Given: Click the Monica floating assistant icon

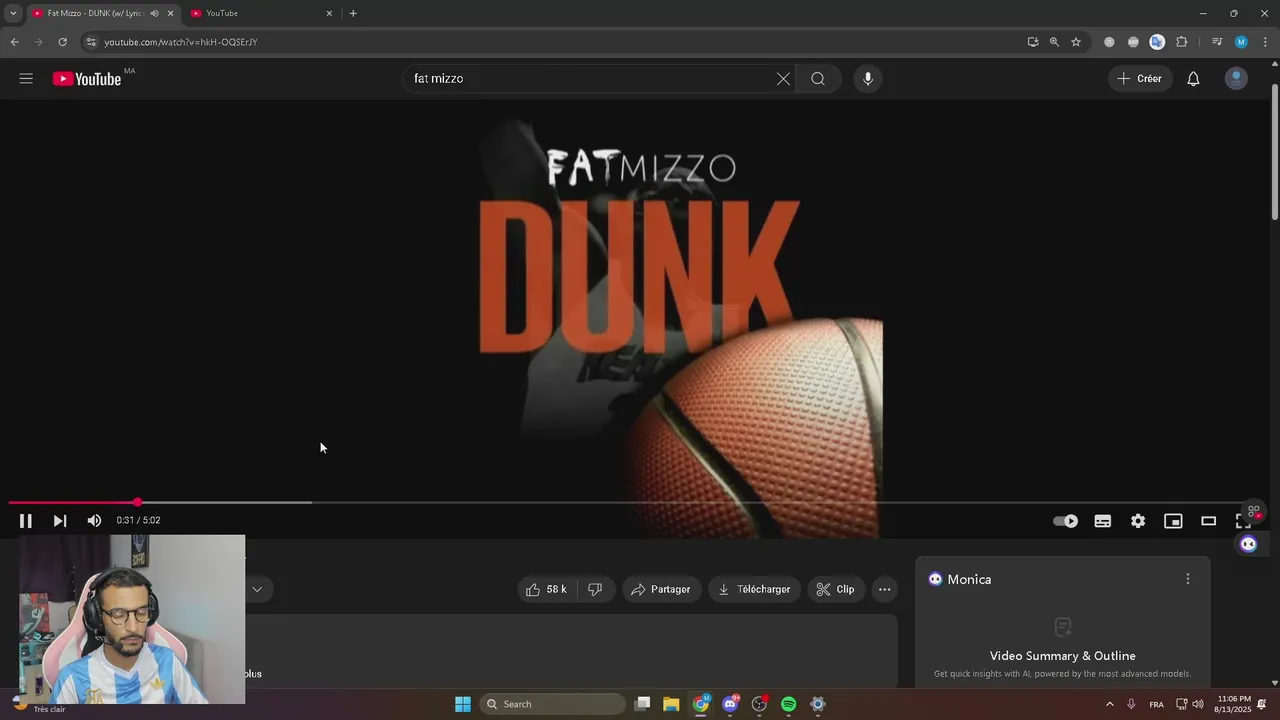Looking at the screenshot, I should coord(1248,544).
